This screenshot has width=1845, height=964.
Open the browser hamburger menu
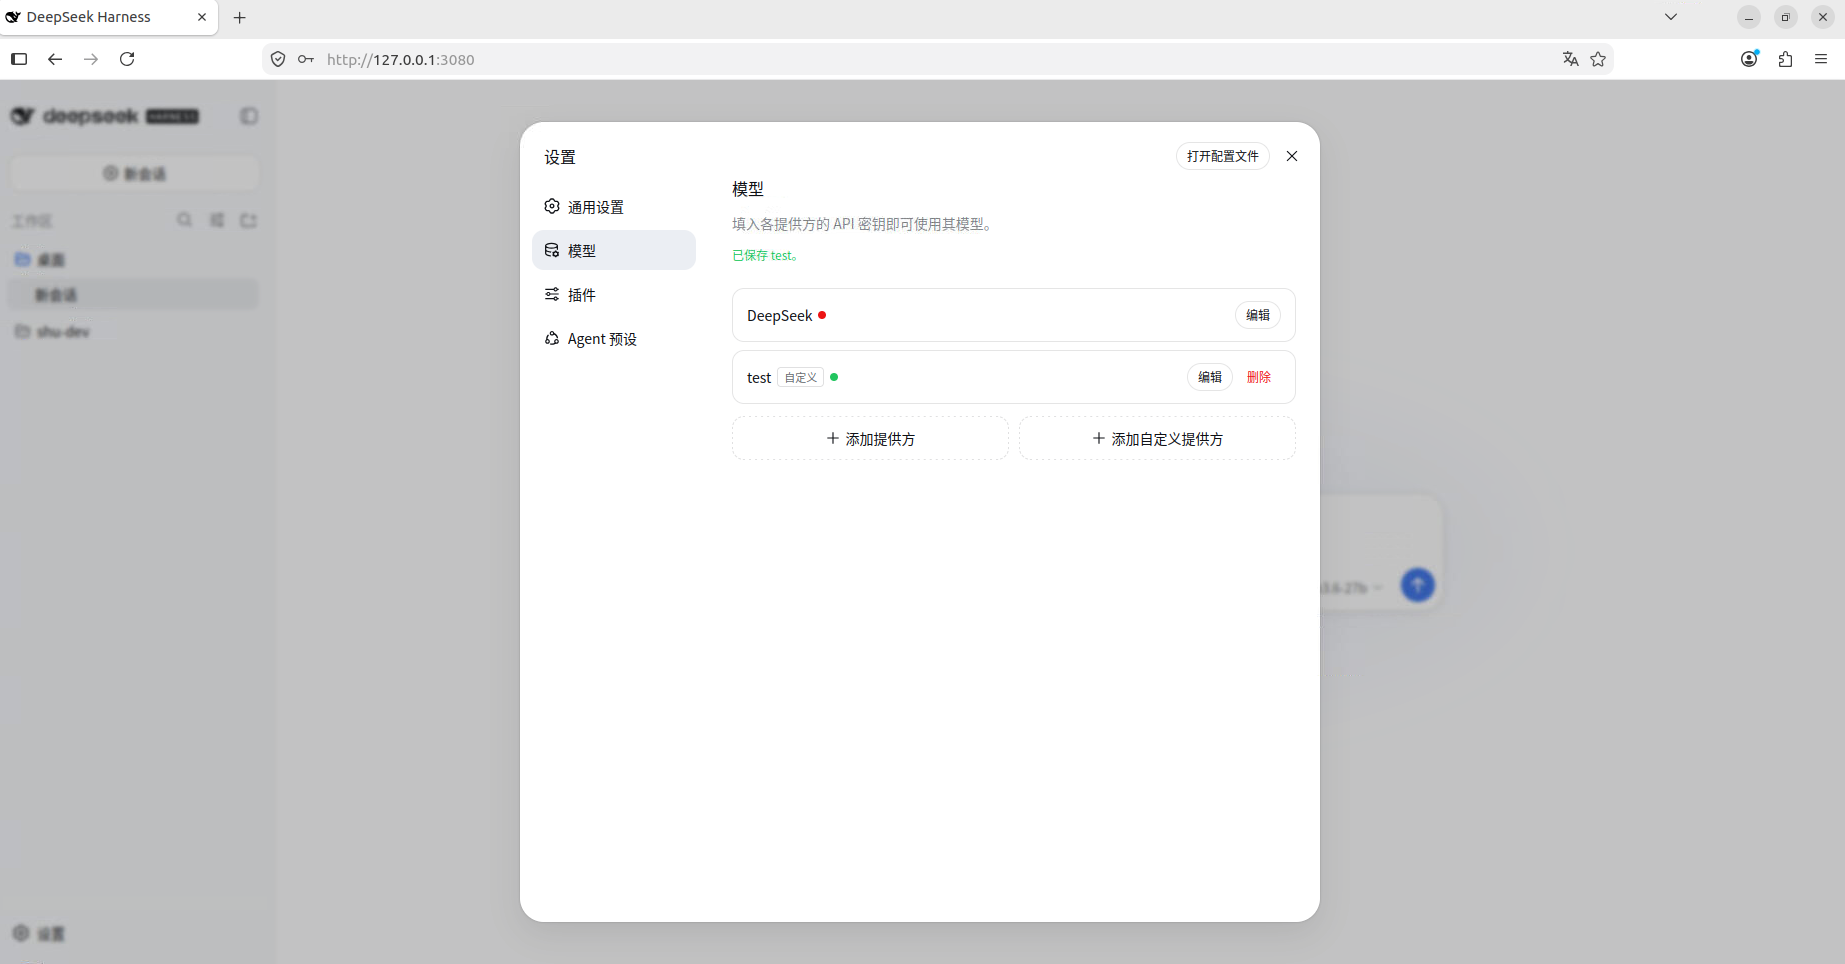1821,59
